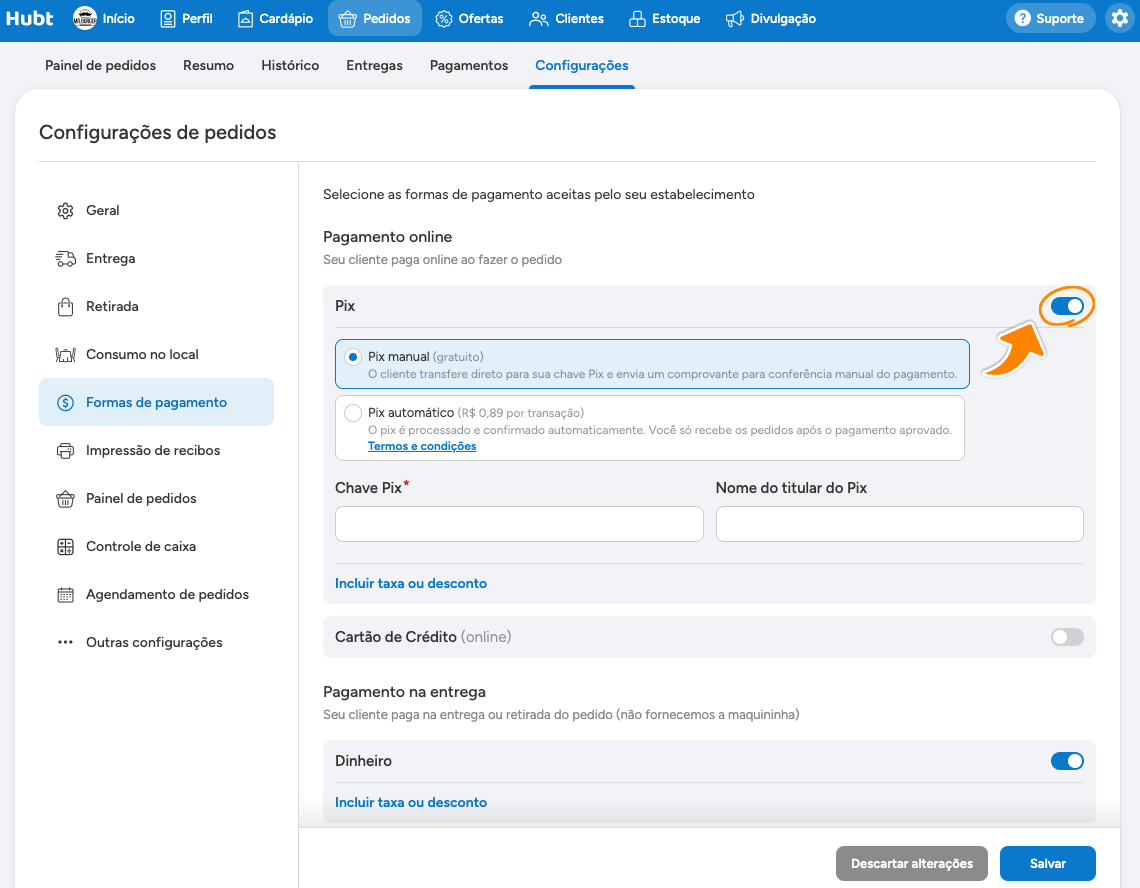Enable the Cartão de Crédito online toggle

point(1067,637)
